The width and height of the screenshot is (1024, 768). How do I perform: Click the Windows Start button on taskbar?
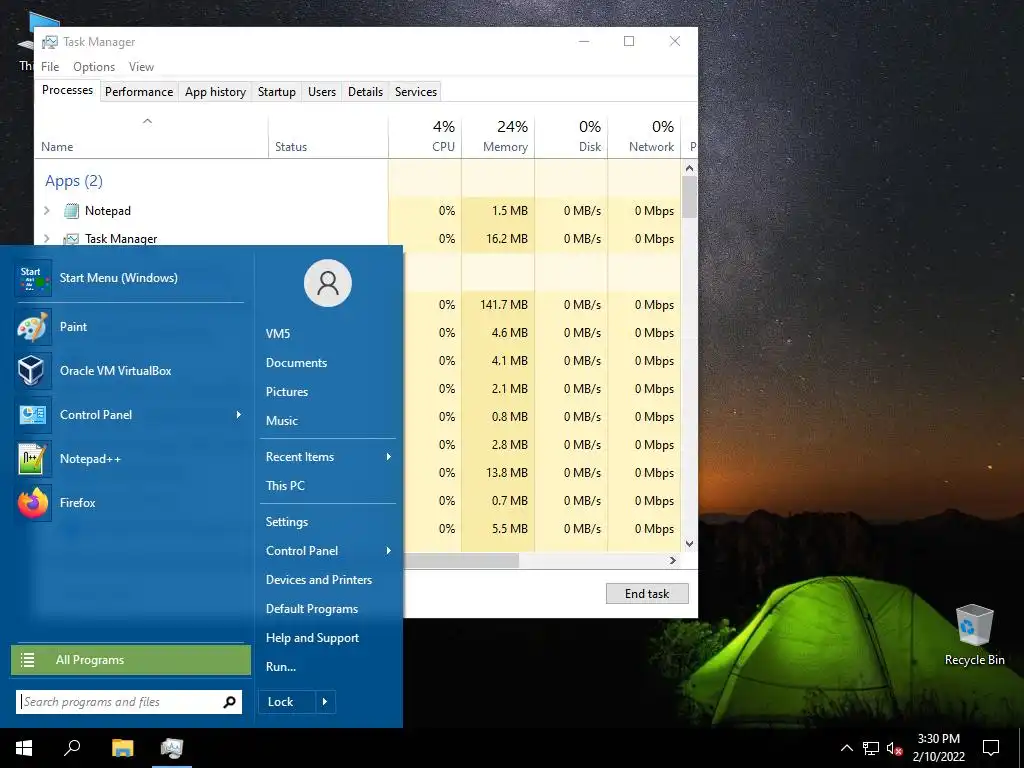click(24, 748)
